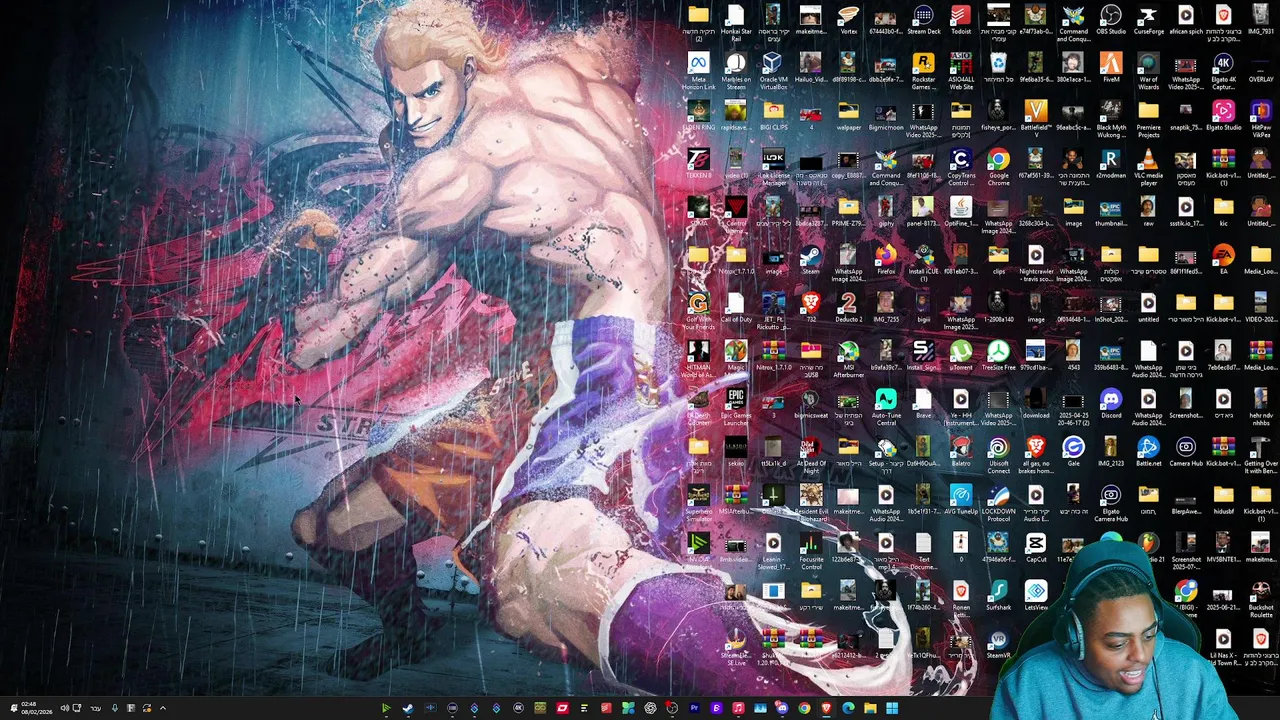Screen dimensions: 1280x720
Task: Open the Honkai Star Rail desktop shortcut
Action: 736,23
